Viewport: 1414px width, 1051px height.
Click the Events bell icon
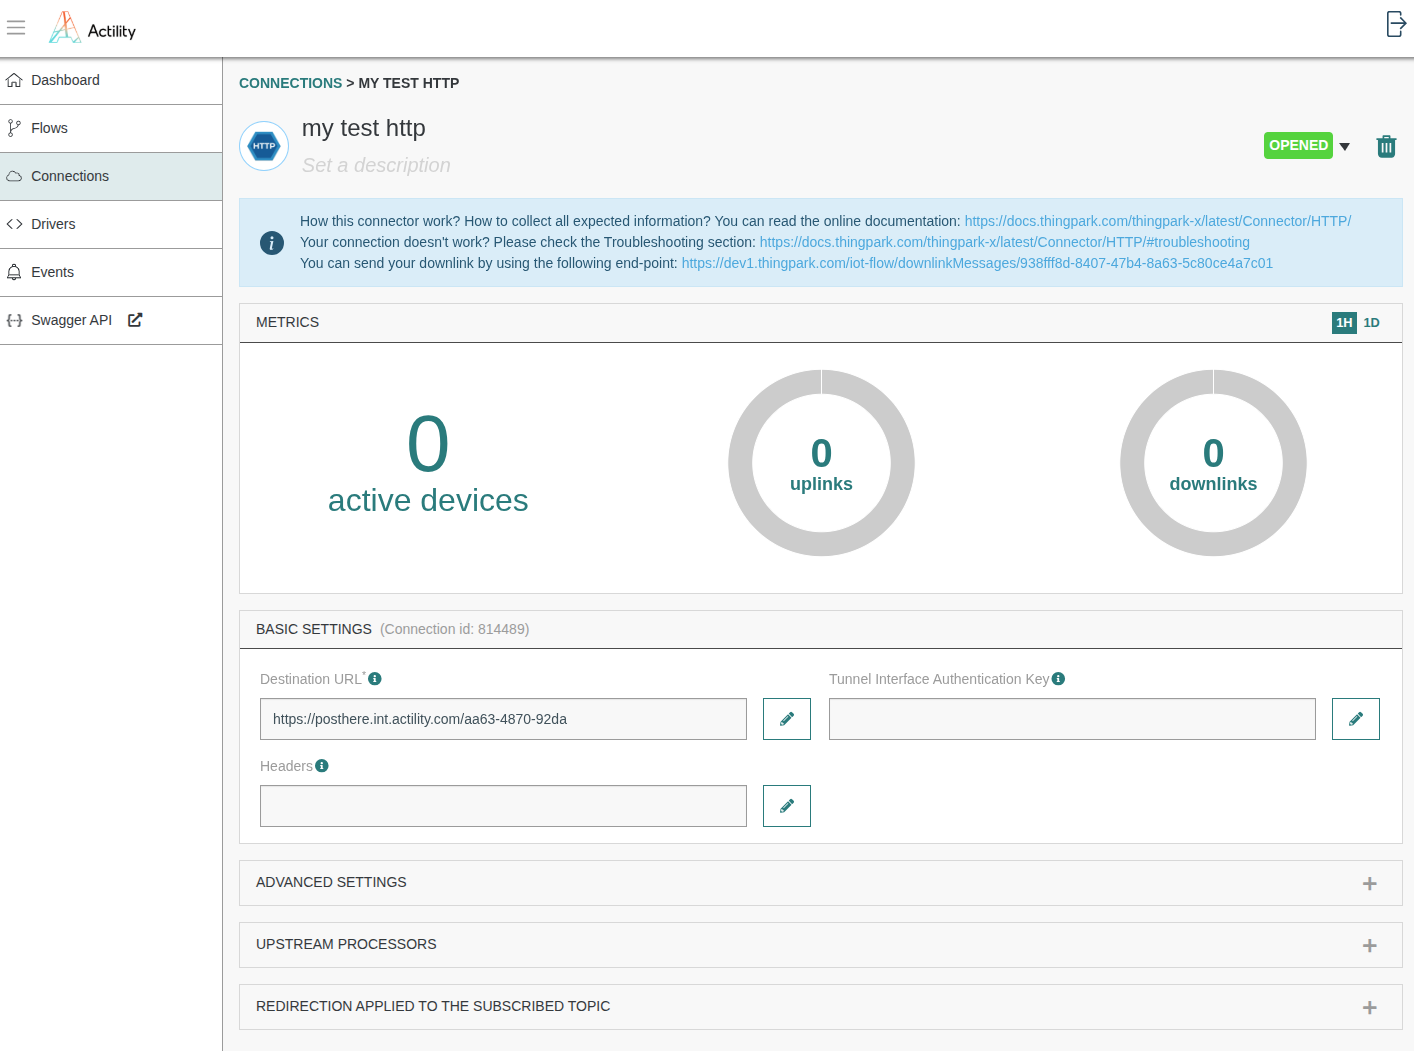(14, 272)
